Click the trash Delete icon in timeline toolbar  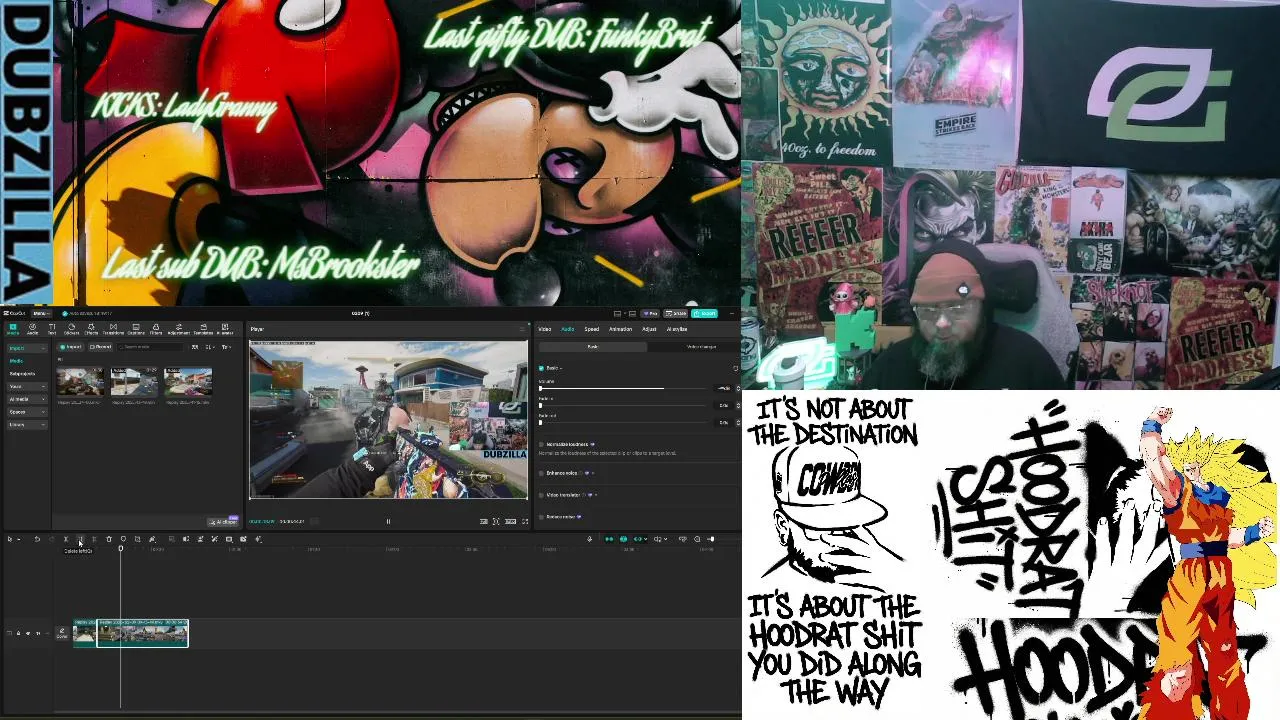pyautogui.click(x=109, y=539)
